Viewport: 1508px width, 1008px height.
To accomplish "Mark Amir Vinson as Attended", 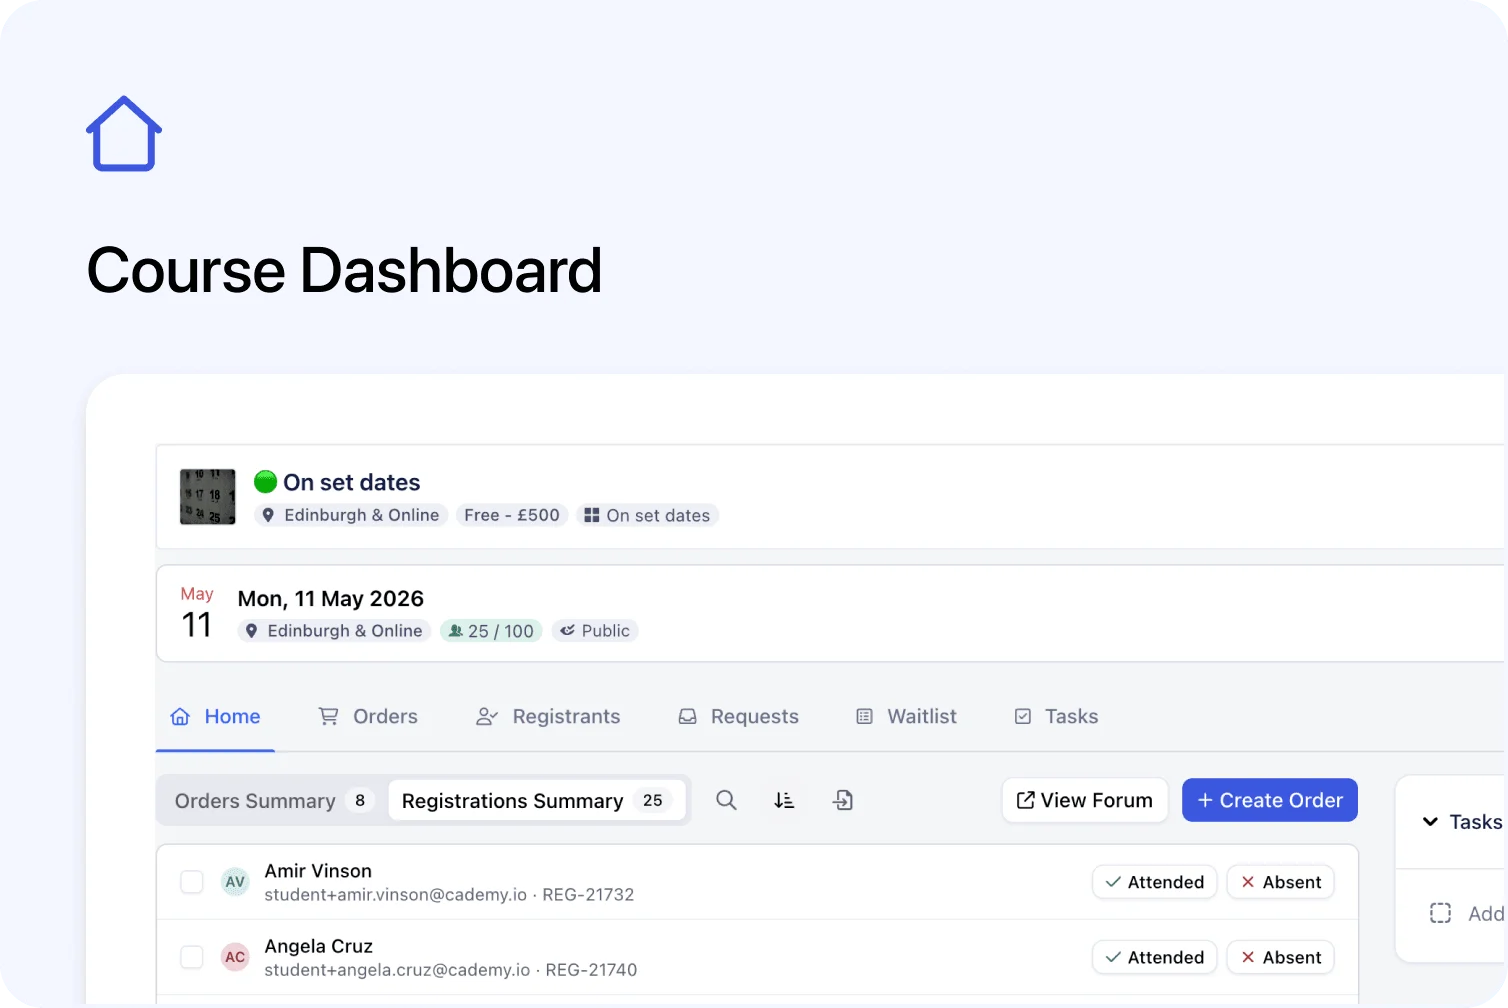I will pos(1155,882).
